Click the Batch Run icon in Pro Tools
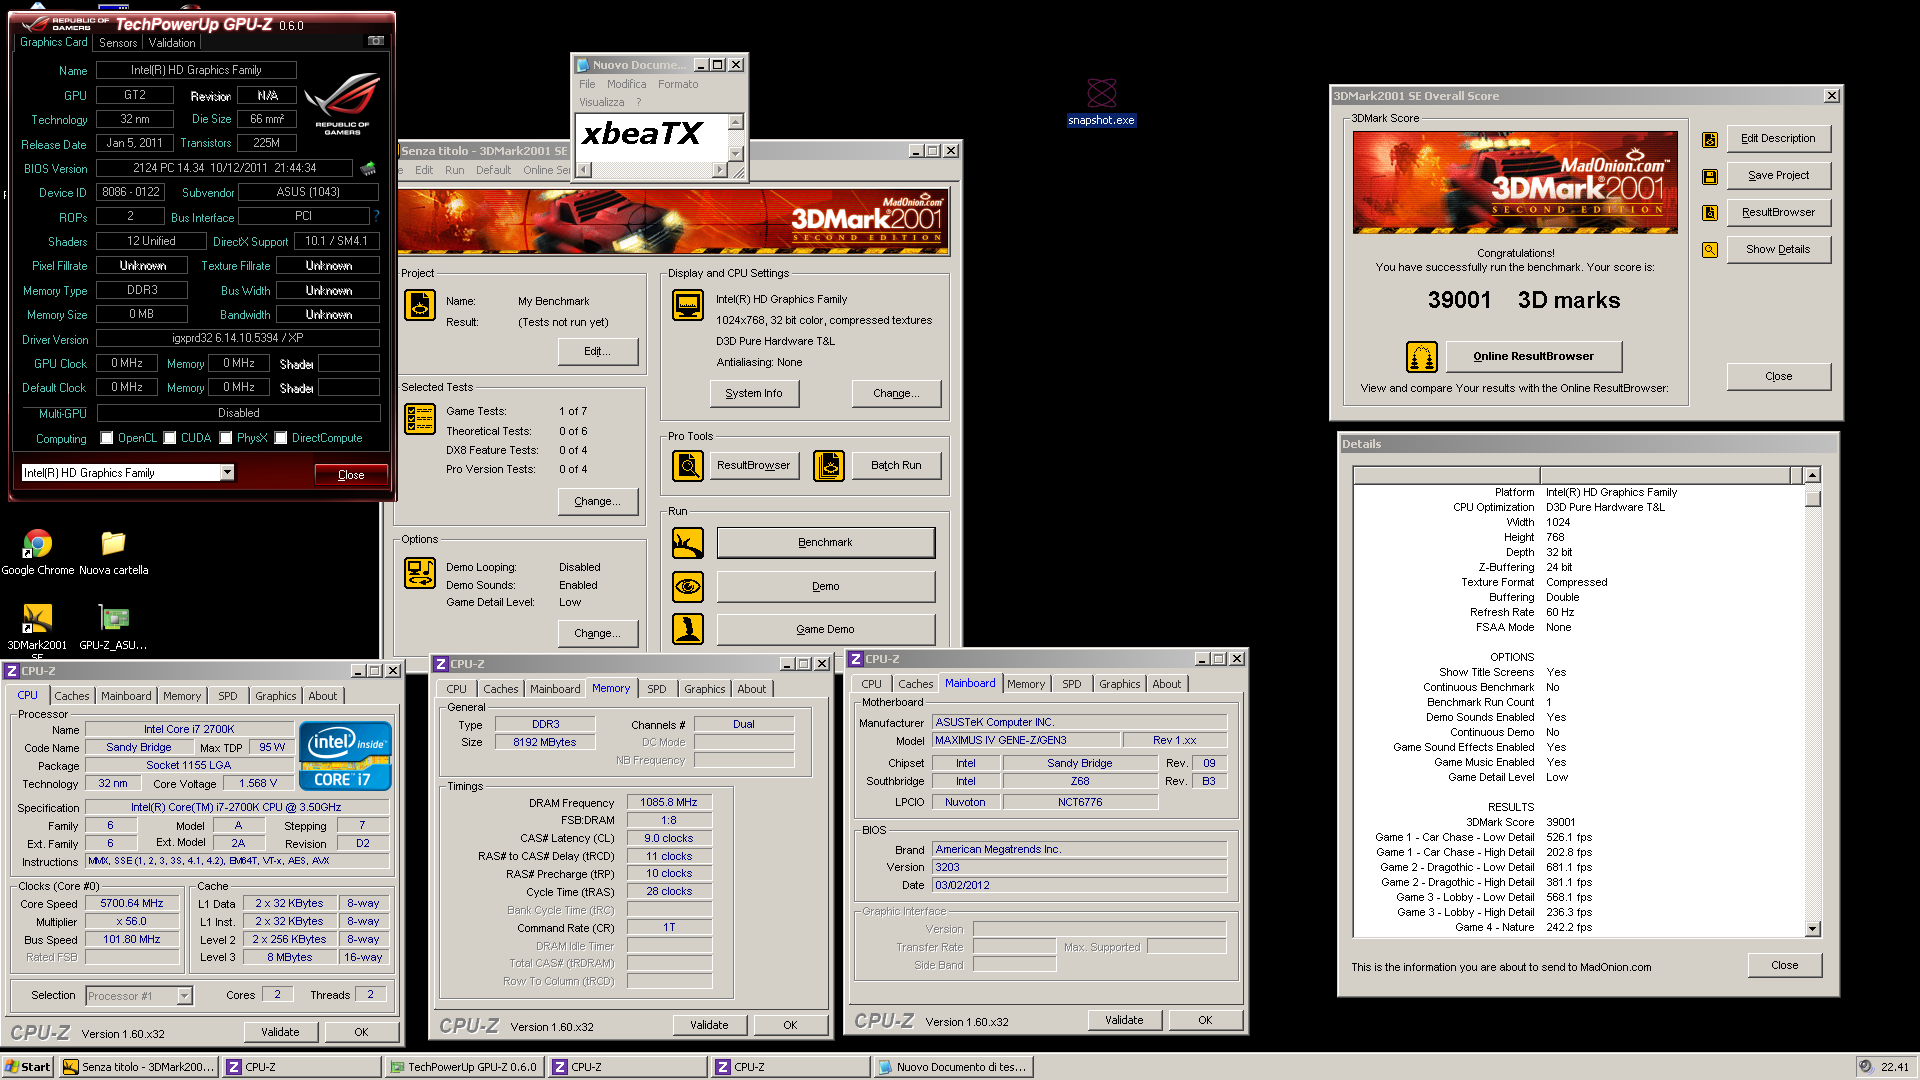The image size is (1920, 1080). coord(829,465)
